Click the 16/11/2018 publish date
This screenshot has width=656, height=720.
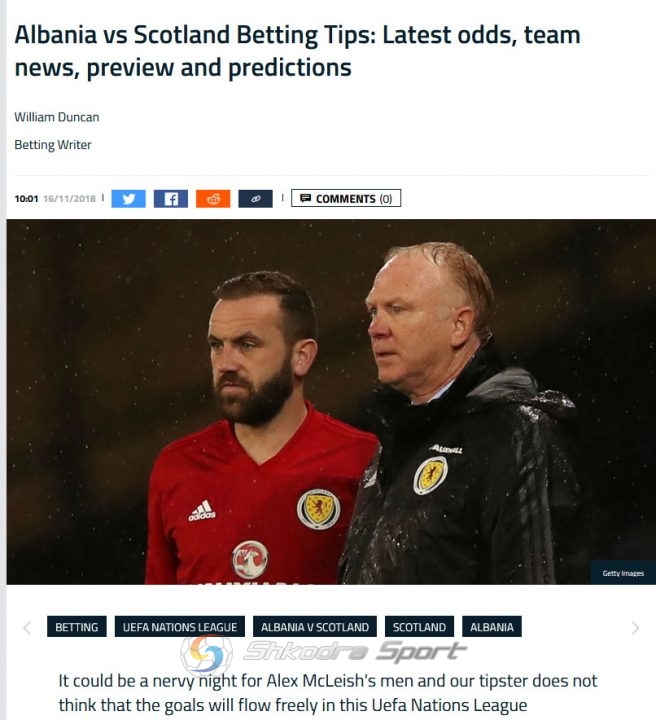[x=69, y=199]
